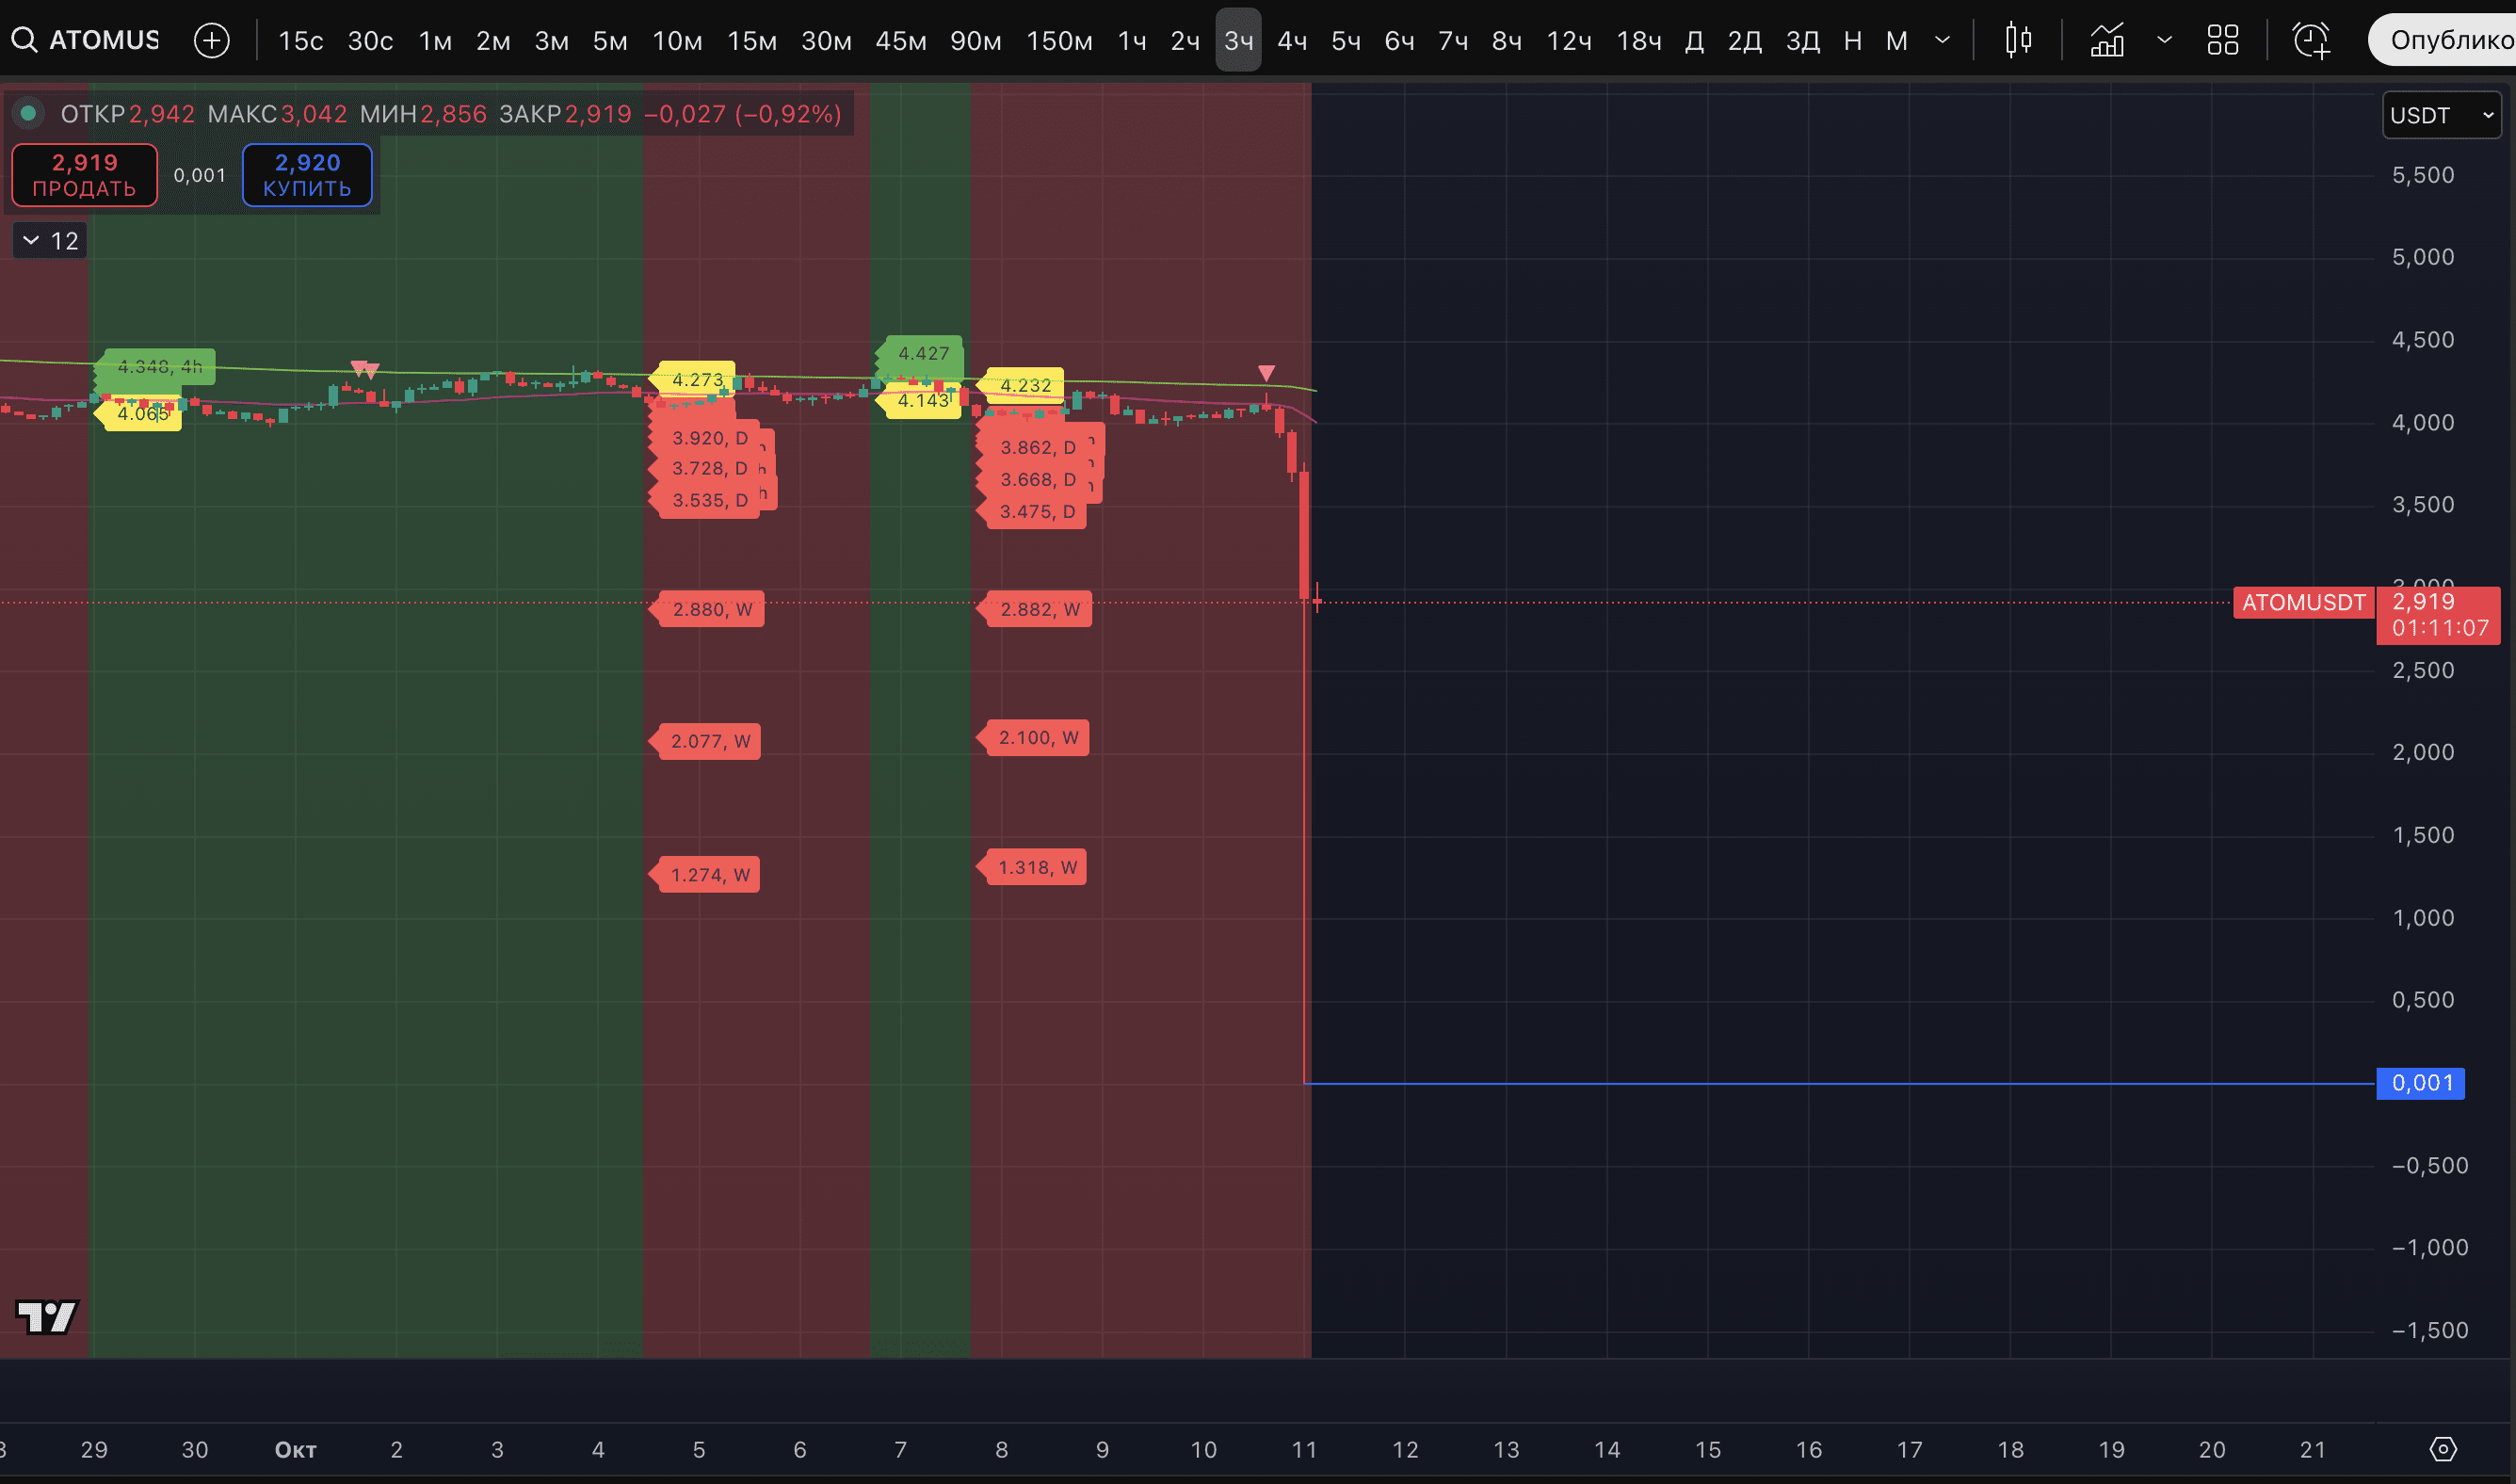Click the add symbol plus icon
Screen dimensions: 2516x1484
point(211,40)
